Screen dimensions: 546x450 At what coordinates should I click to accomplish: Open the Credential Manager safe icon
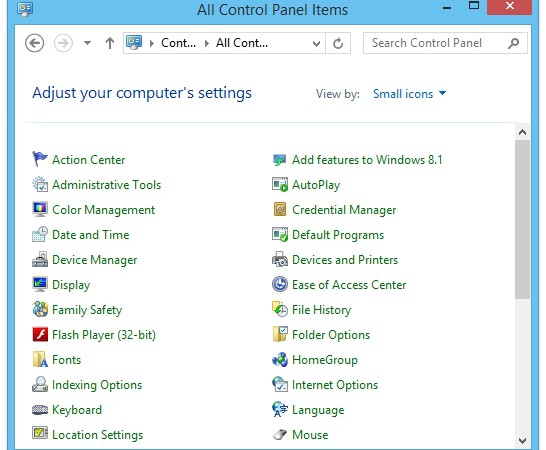[280, 209]
